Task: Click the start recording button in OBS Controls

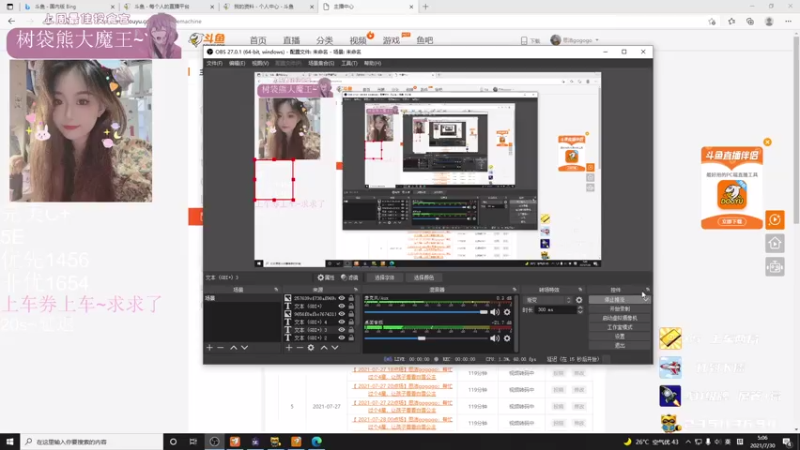Action: (x=619, y=309)
